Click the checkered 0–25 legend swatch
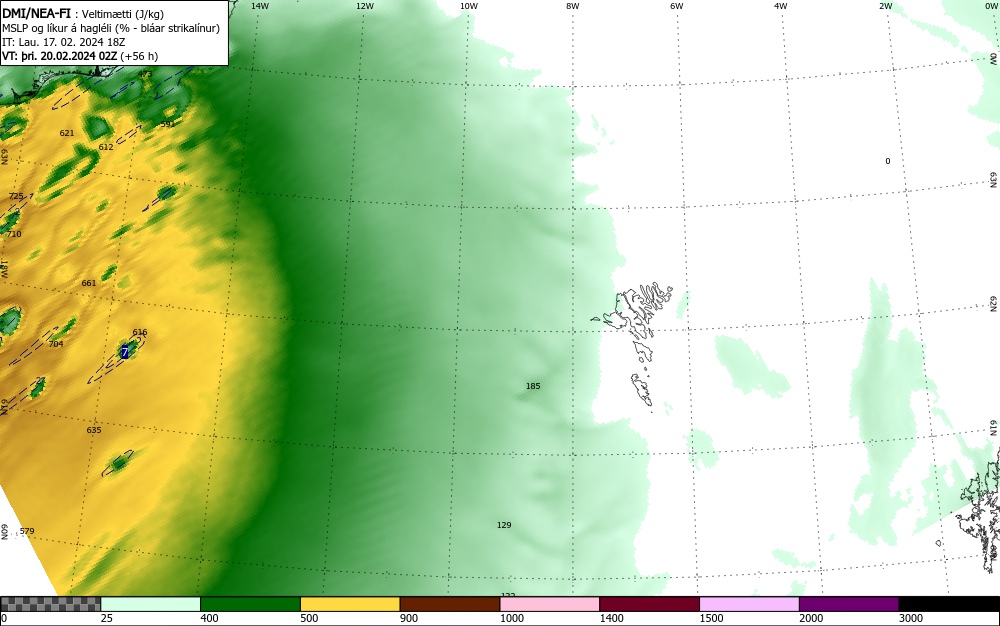 (50, 604)
